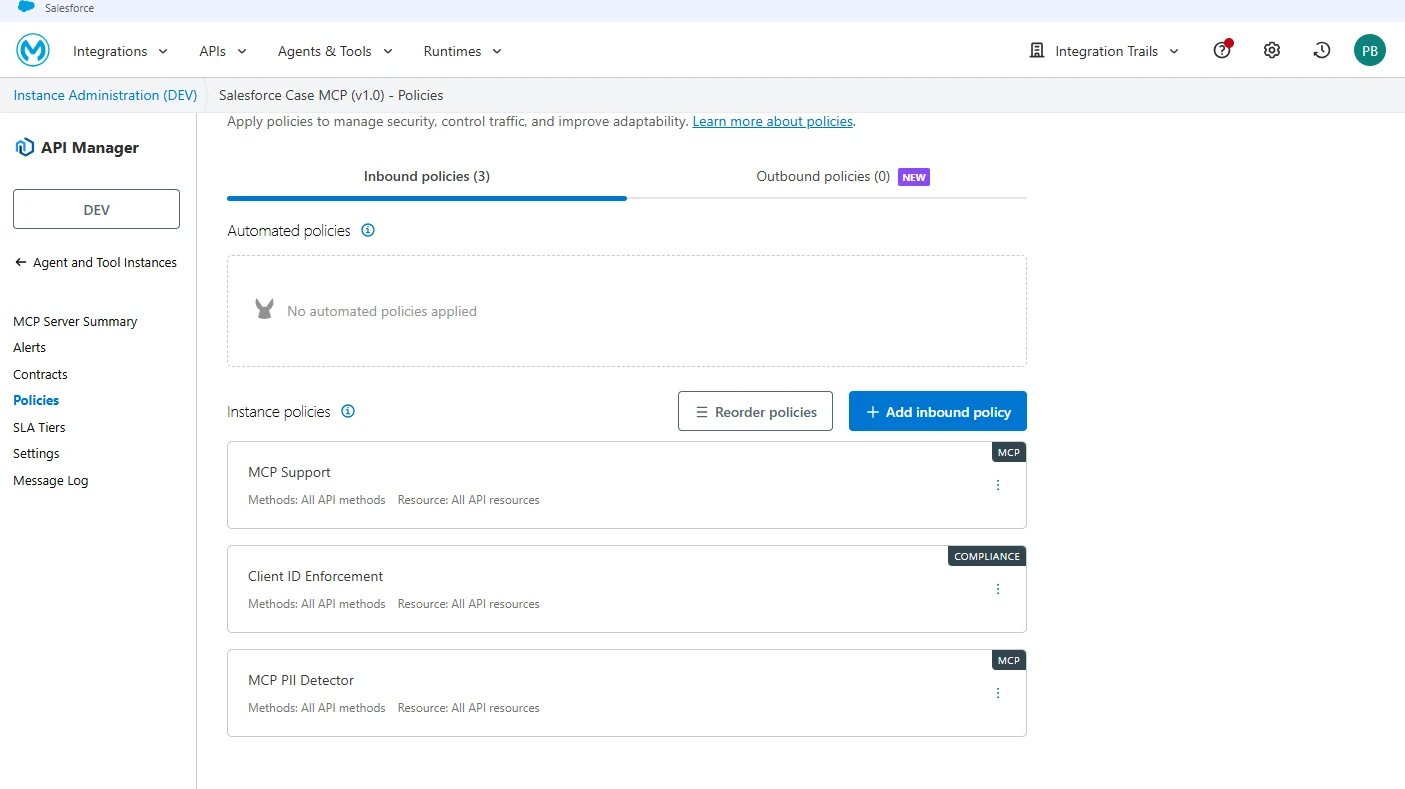Open Message Log in the sidebar
The image size is (1405, 789).
click(x=51, y=480)
